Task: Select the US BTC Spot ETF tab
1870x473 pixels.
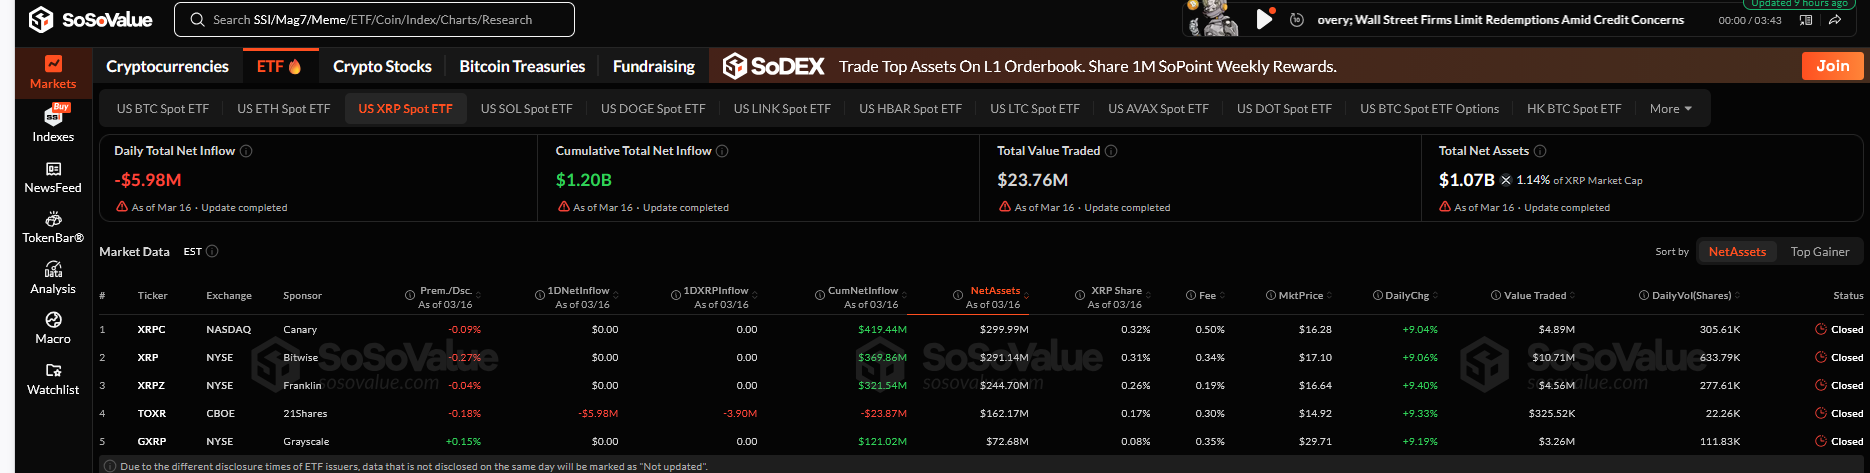Action: (163, 109)
